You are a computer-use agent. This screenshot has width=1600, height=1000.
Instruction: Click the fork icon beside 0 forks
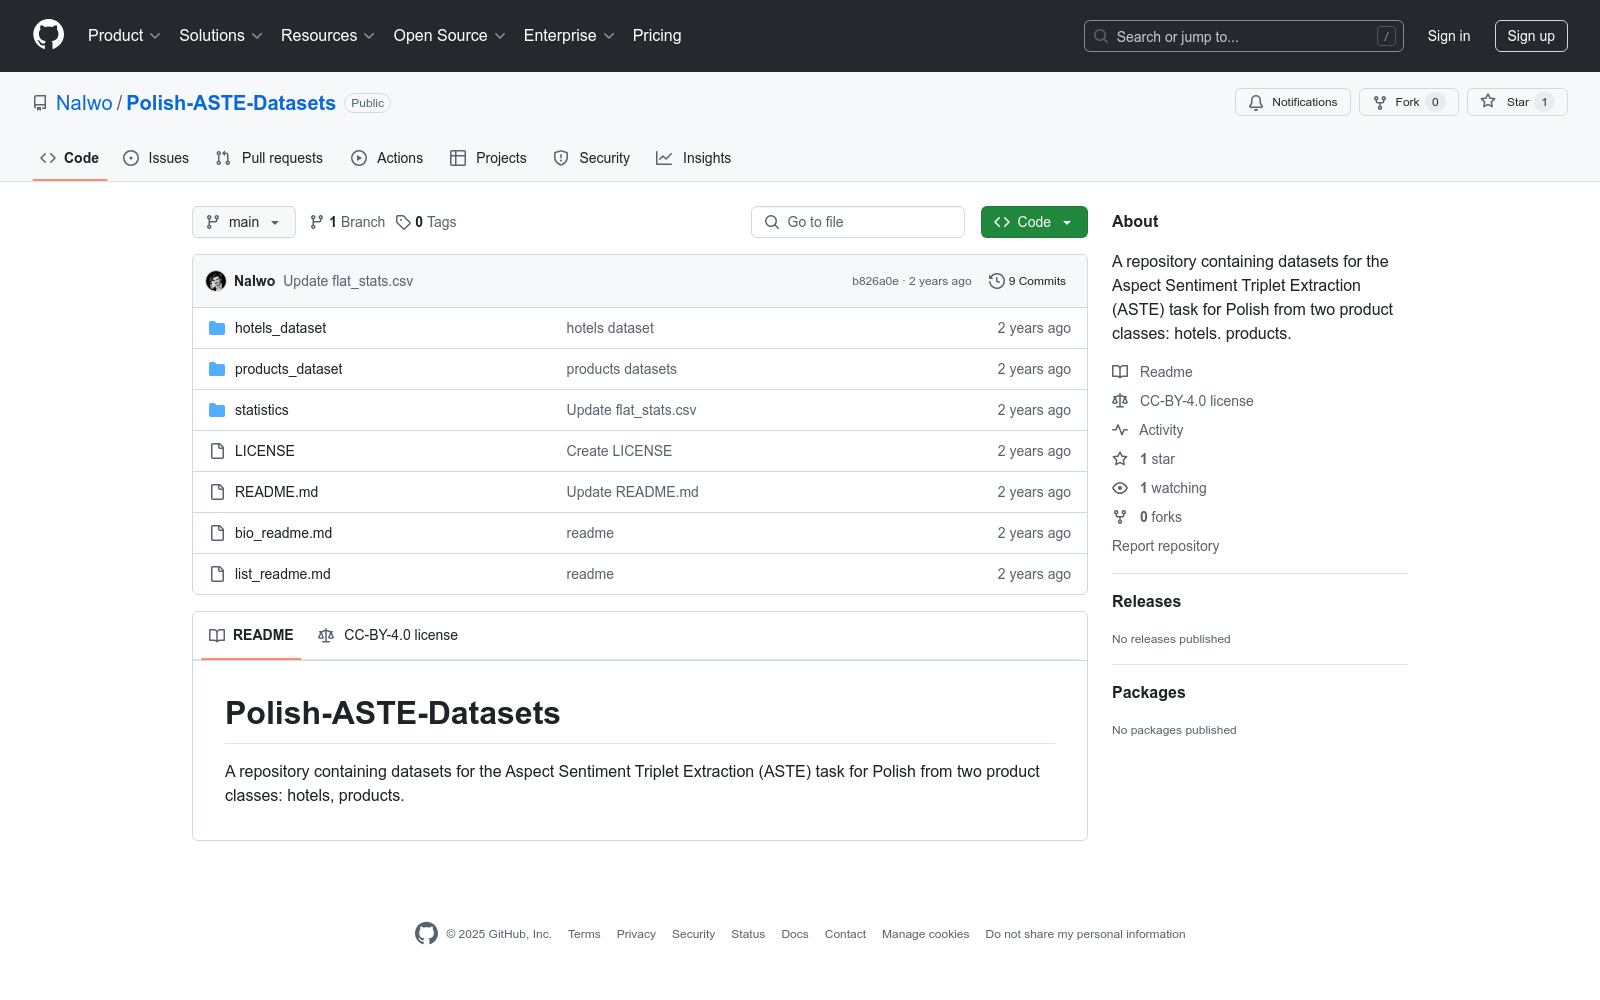point(1120,517)
